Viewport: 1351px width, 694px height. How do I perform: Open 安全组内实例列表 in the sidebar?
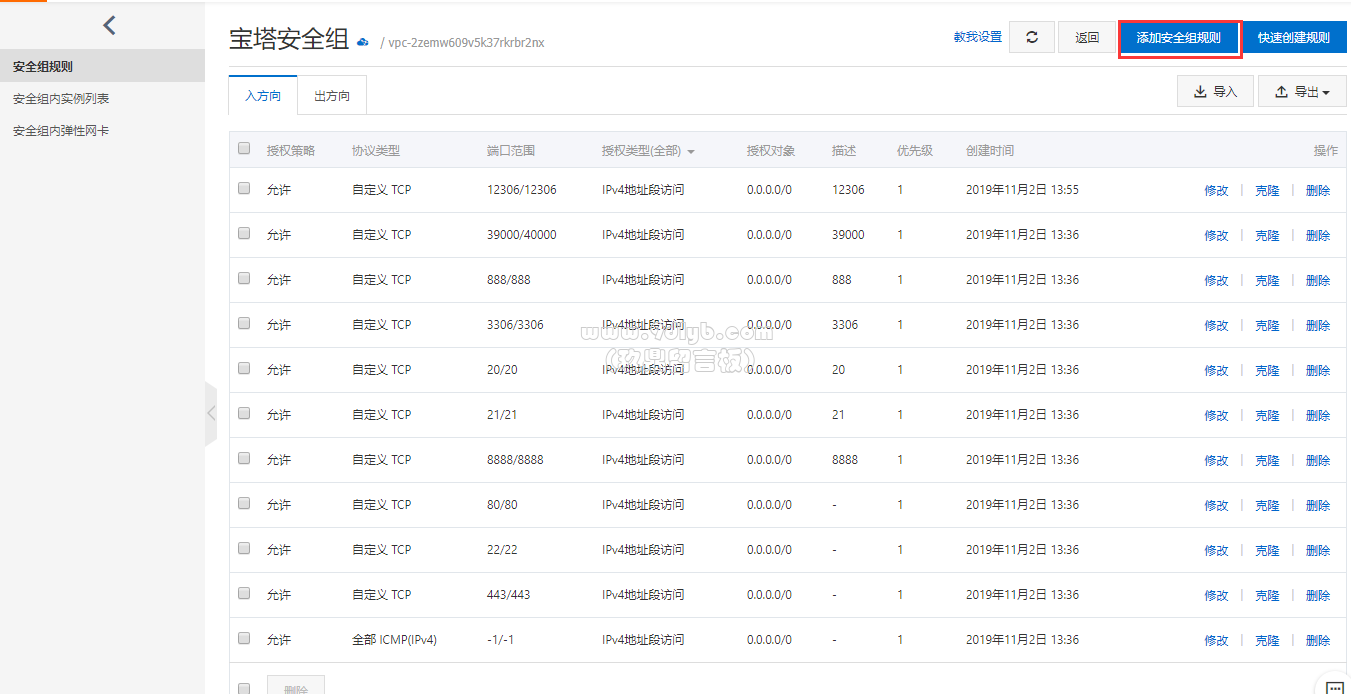tap(102, 99)
